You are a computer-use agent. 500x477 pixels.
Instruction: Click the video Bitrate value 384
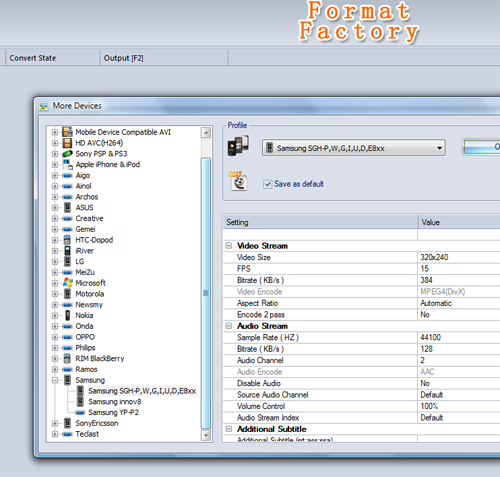coord(426,280)
